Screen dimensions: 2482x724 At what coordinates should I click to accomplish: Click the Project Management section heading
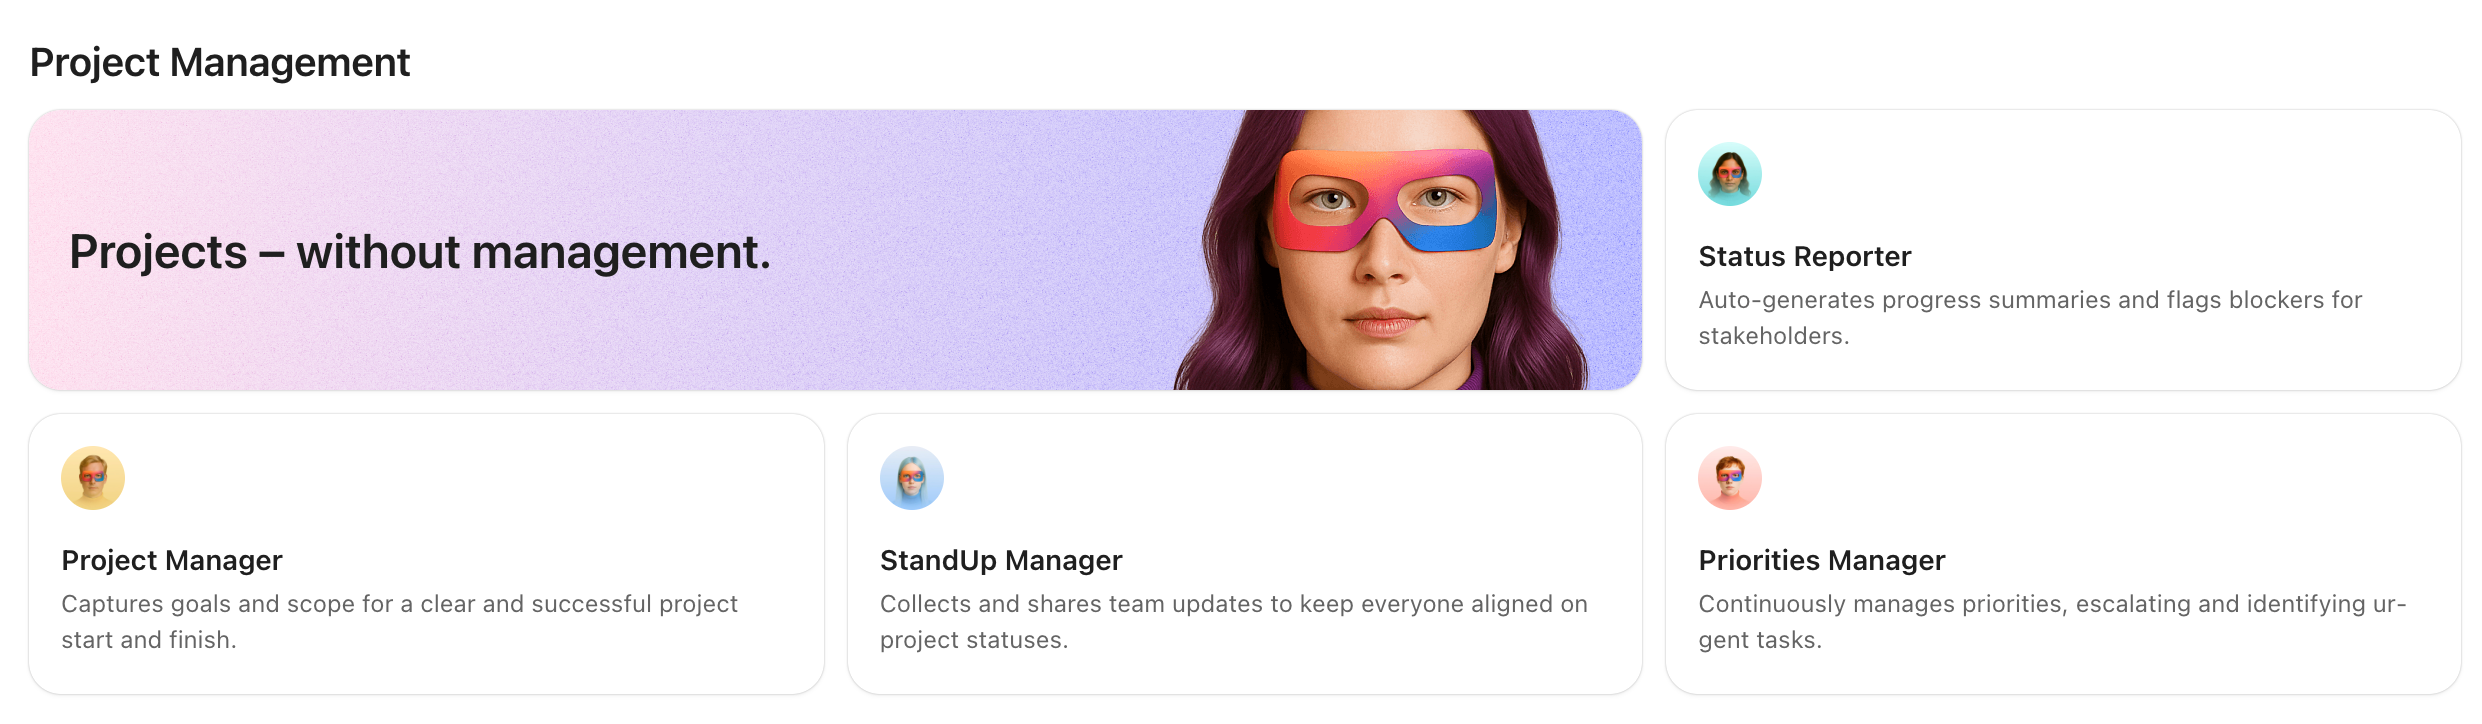click(x=219, y=62)
